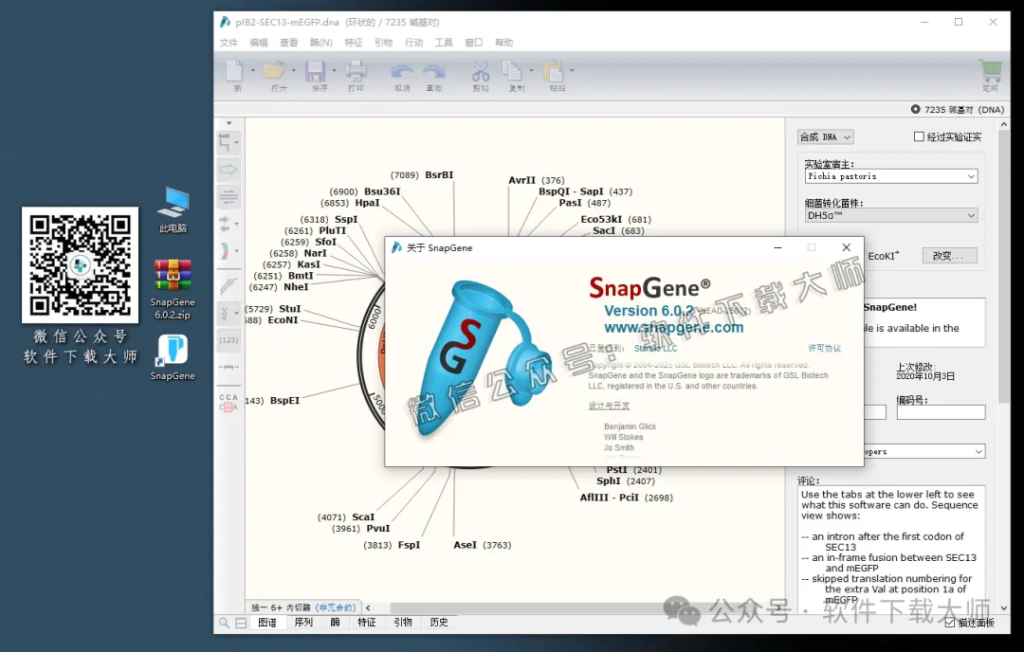Save the plasmid using the 保存 icon
The height and width of the screenshot is (652, 1024).
(x=315, y=73)
